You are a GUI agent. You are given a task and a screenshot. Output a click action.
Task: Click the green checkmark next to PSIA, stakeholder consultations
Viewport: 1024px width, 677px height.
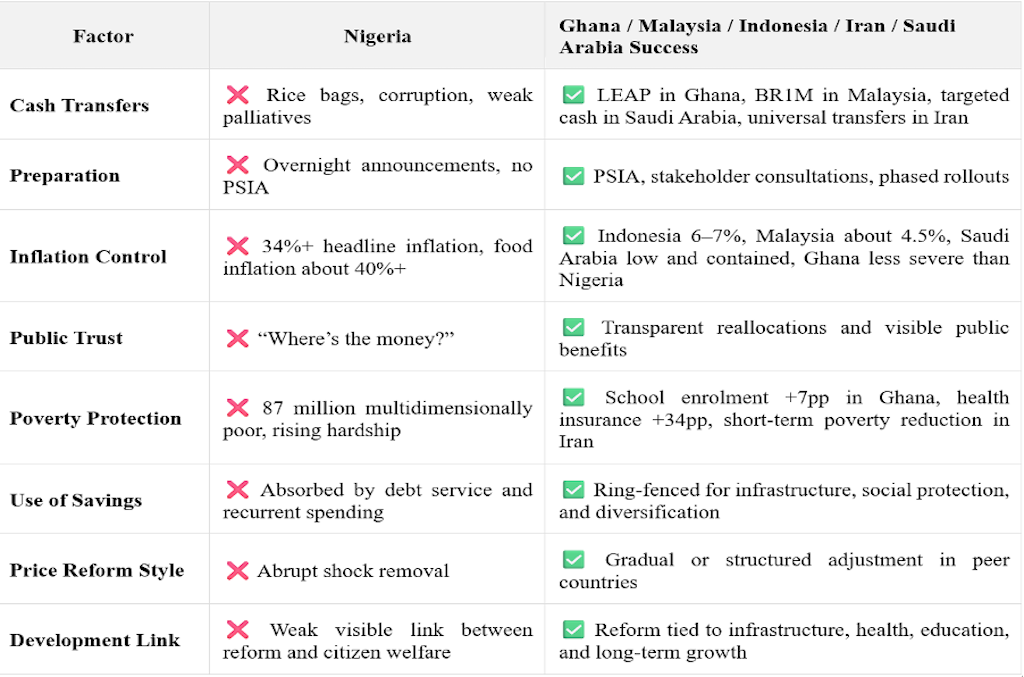coord(573,176)
